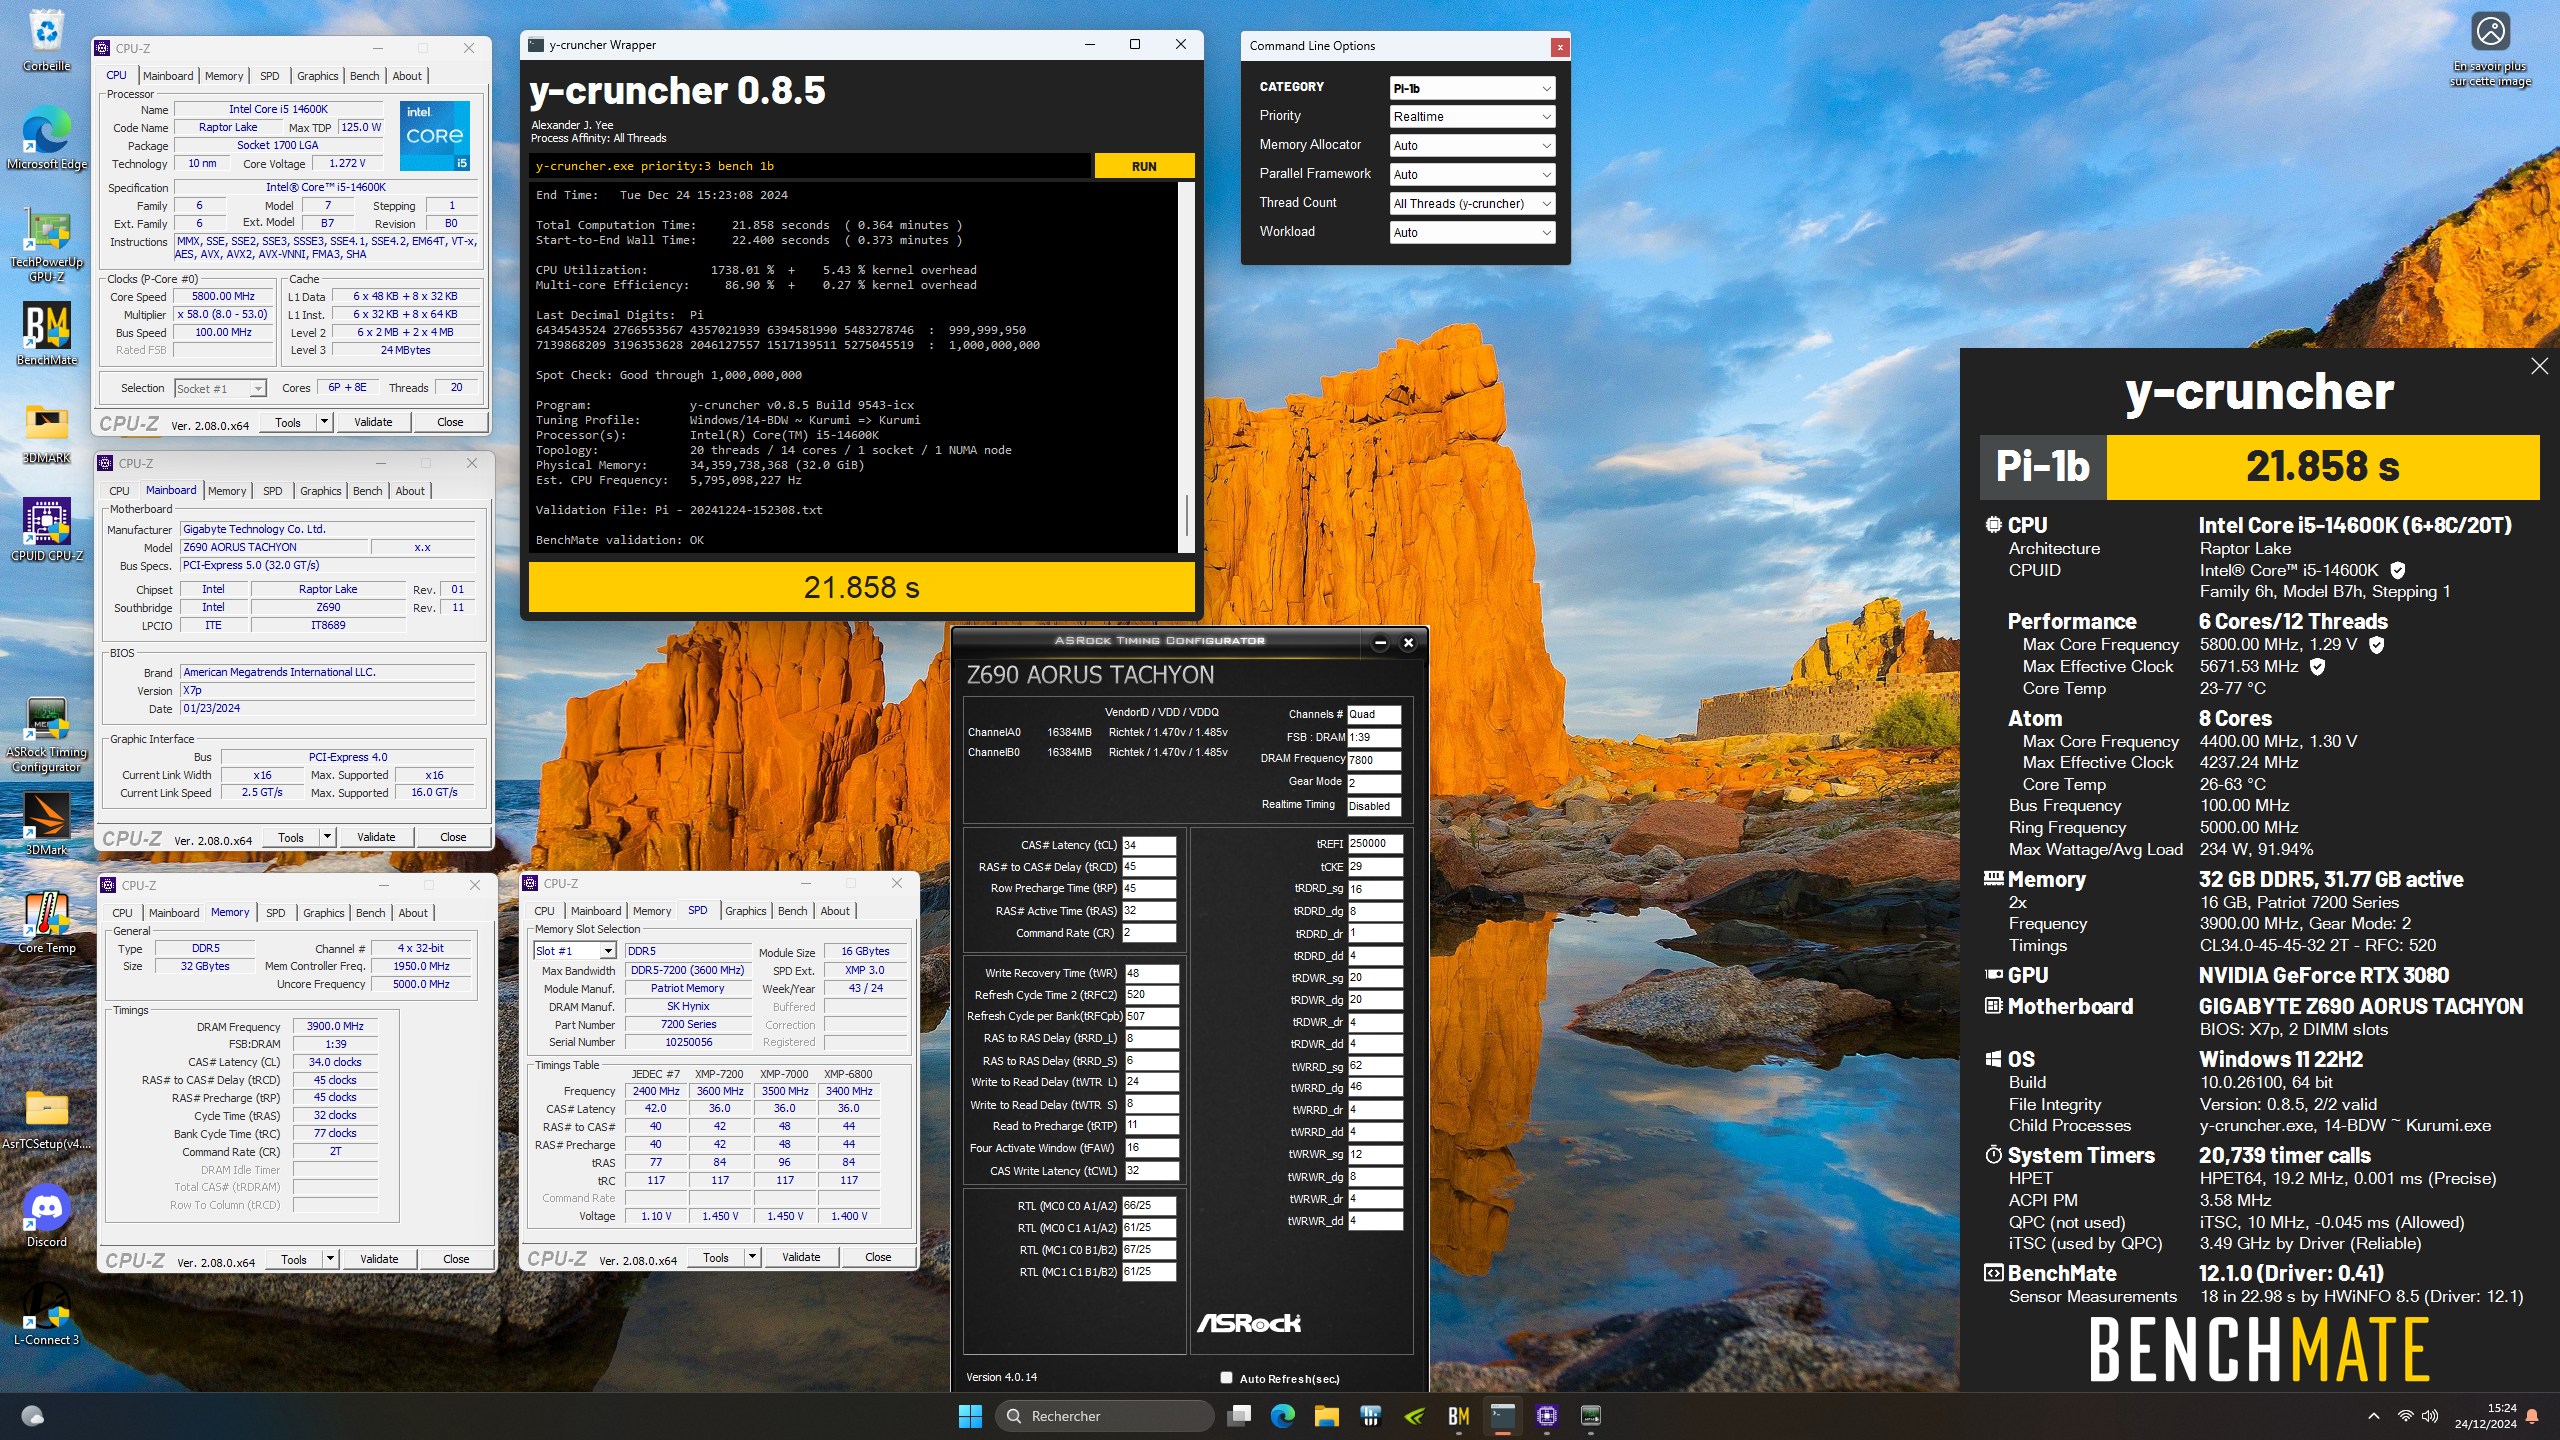Open the Thread Count dropdown
The width and height of the screenshot is (2560, 1440).
[1472, 204]
